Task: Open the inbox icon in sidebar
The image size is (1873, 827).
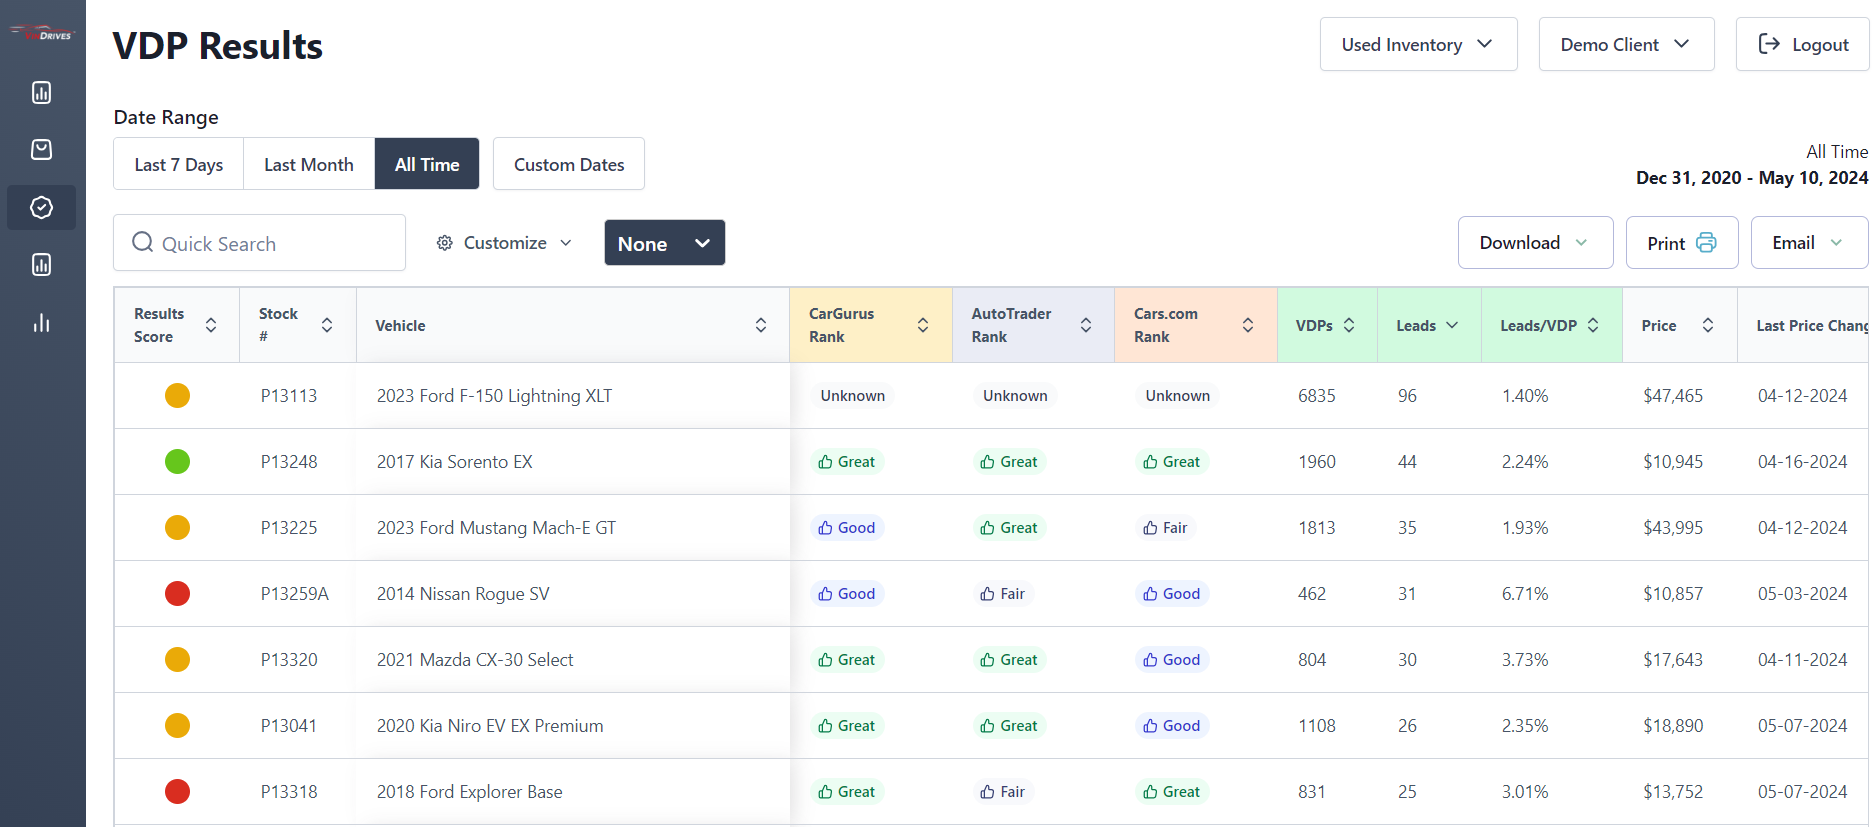Action: pyautogui.click(x=41, y=150)
